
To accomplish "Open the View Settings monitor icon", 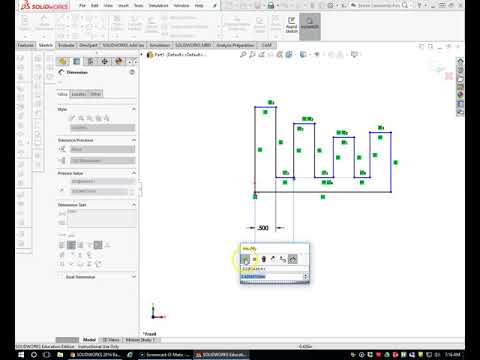I will (x=354, y=54).
